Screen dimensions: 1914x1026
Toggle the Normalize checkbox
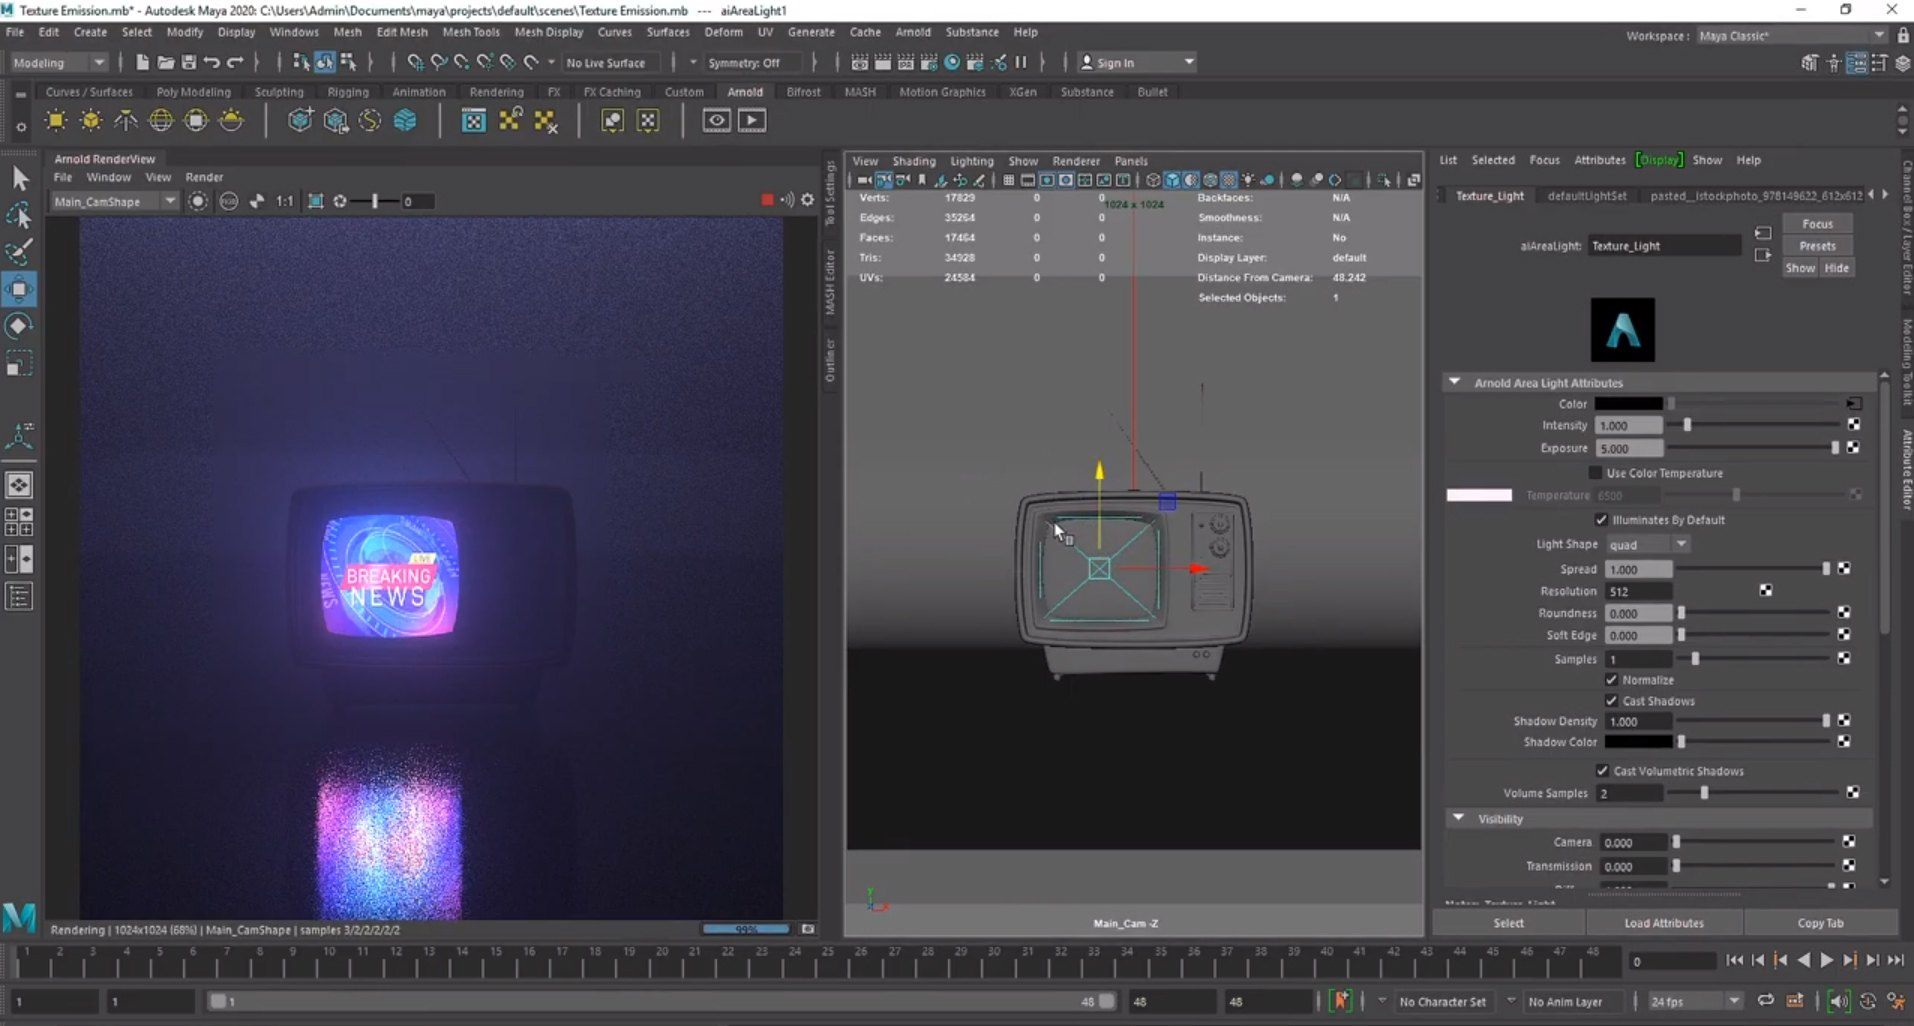(1611, 680)
